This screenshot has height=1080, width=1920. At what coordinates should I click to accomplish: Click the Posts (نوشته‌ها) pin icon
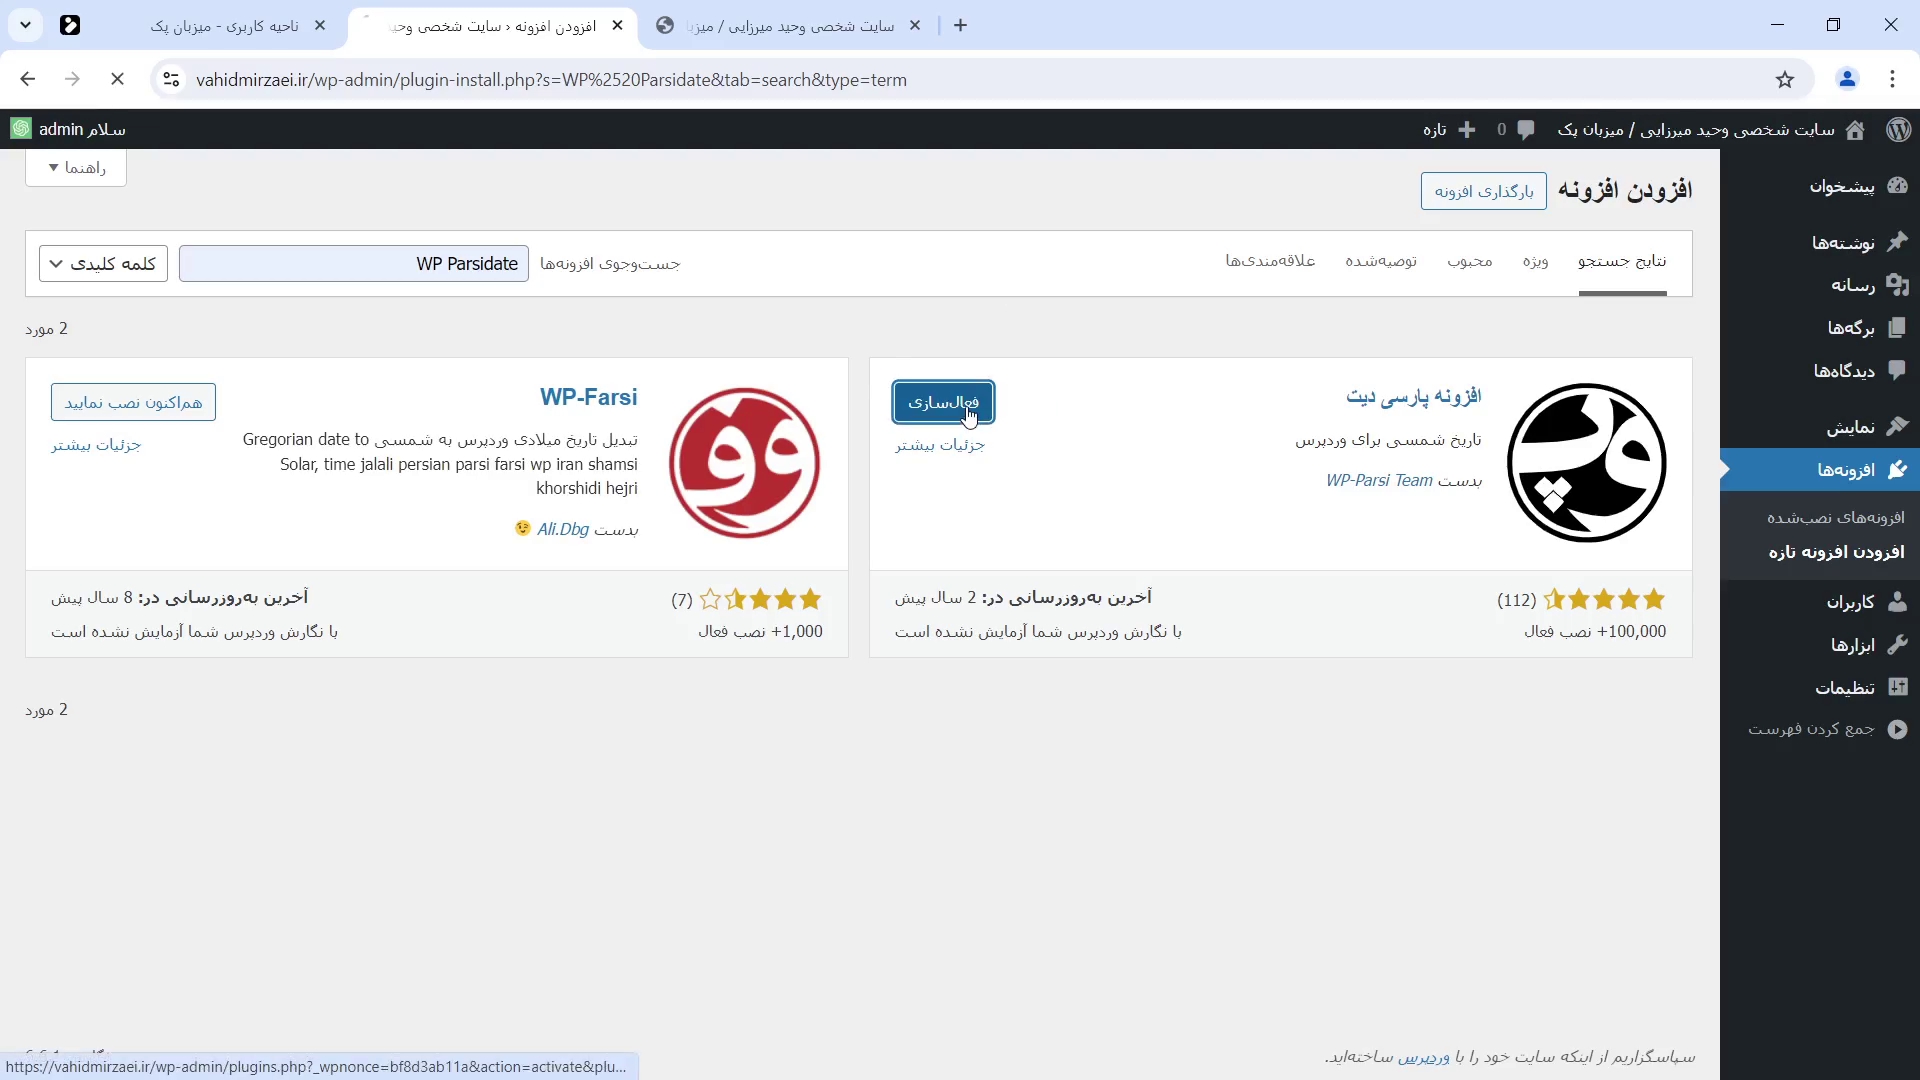coord(1897,242)
